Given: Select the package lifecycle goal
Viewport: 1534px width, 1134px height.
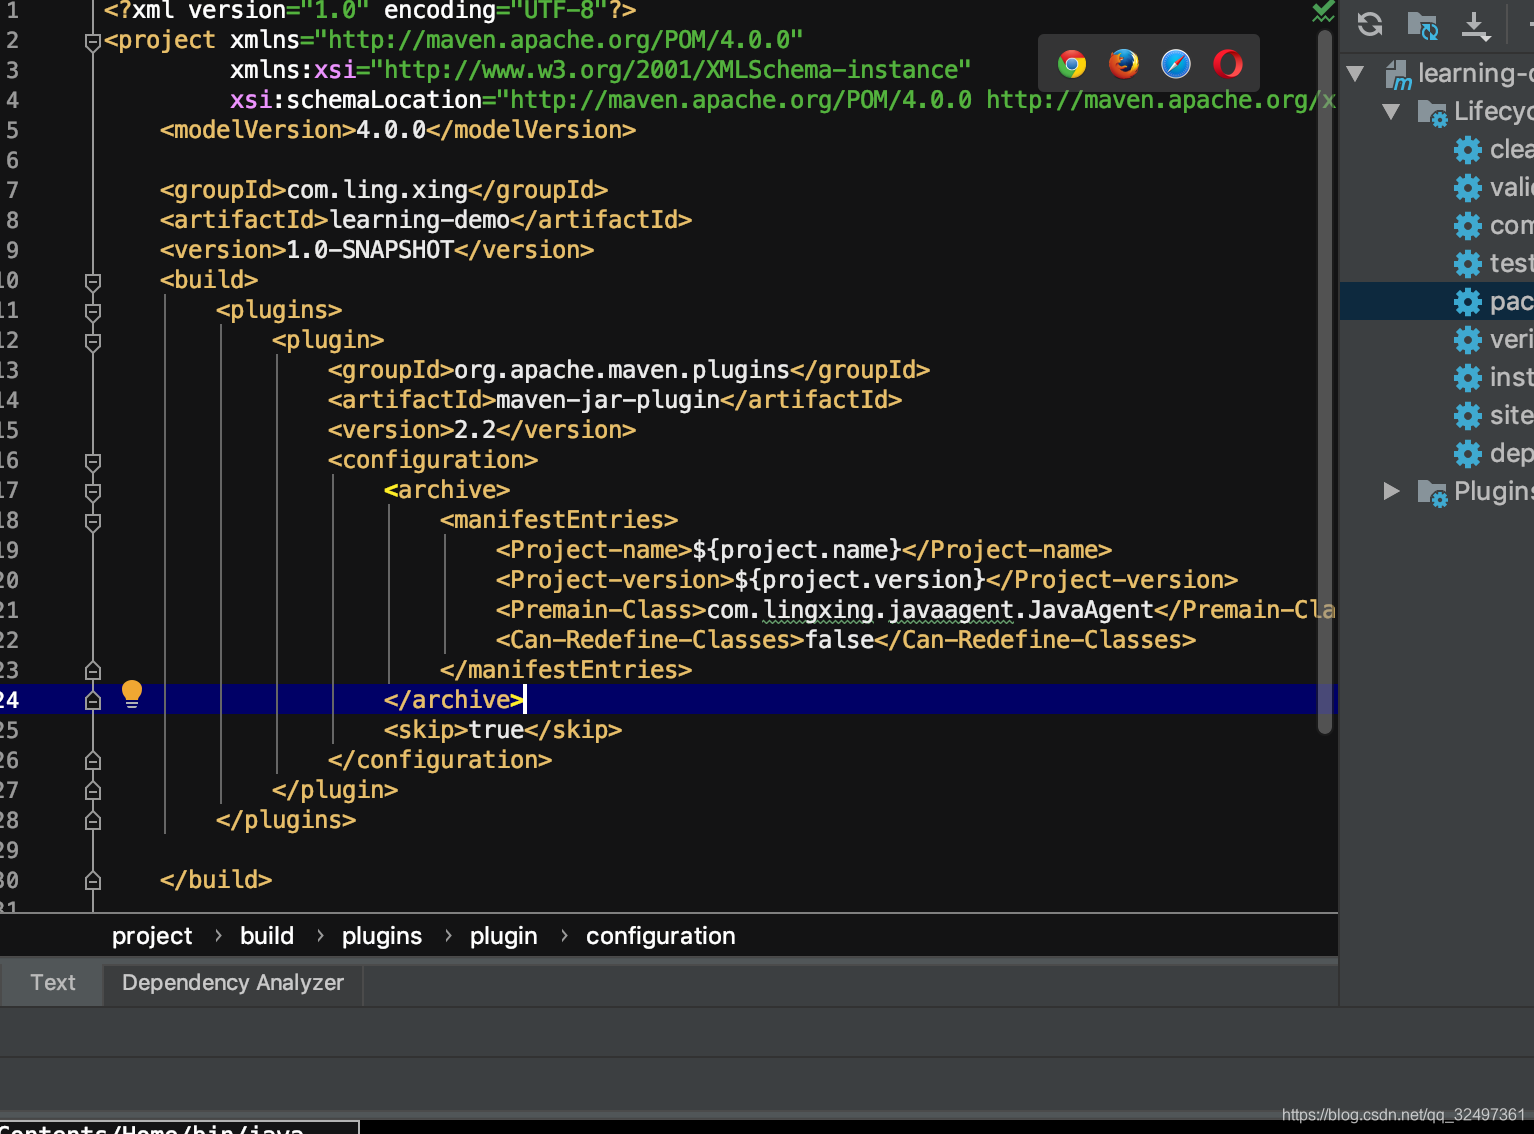Looking at the screenshot, I should 1493,302.
